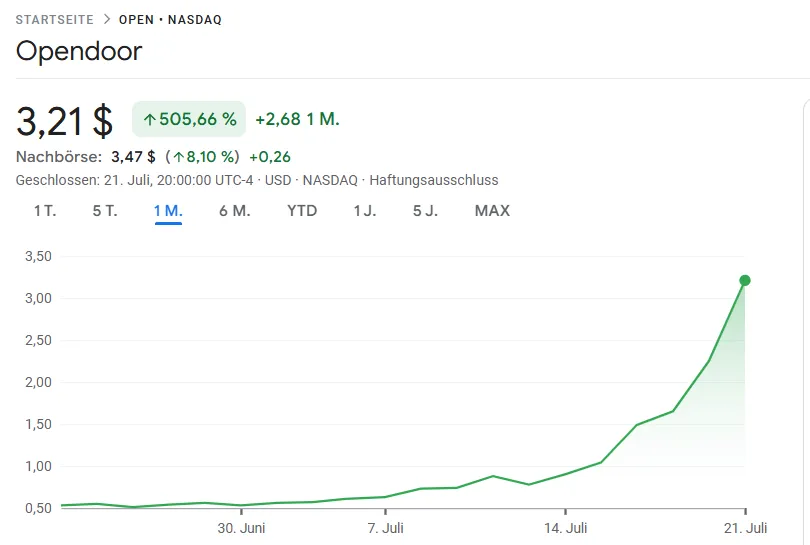This screenshot has height=545, width=810.
Task: Click the 3,21 $ current price
Action: point(65,121)
